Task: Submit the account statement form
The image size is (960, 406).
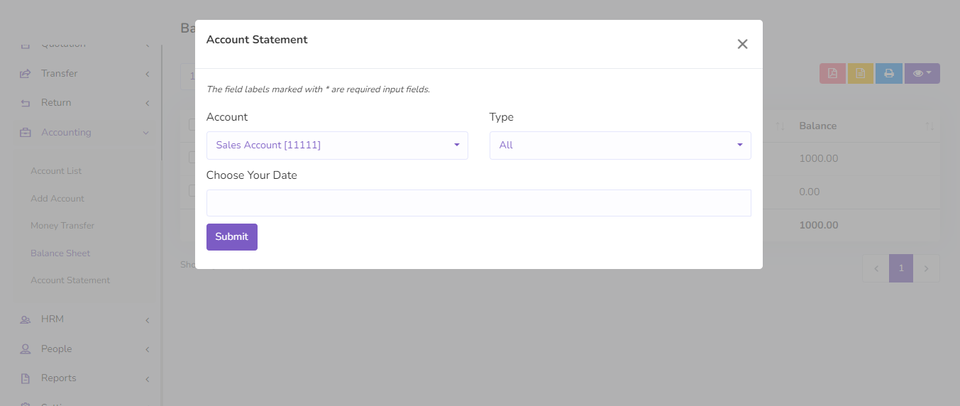Action: (x=231, y=237)
